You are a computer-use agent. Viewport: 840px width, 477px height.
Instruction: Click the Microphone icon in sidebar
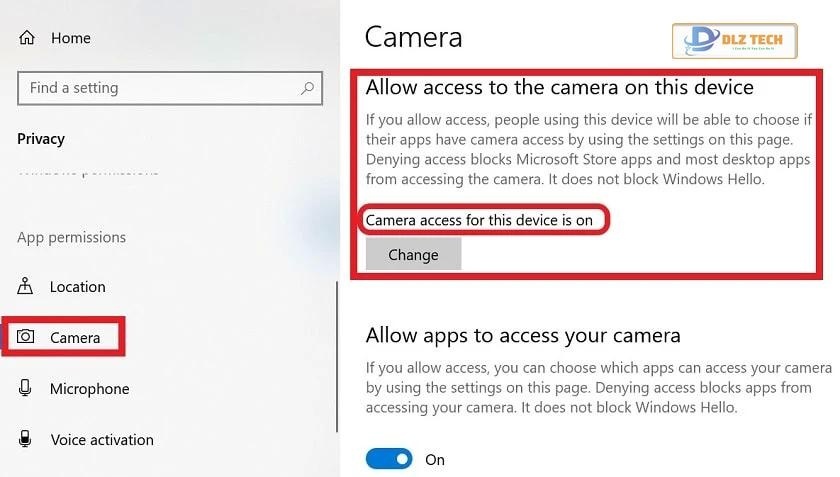[26, 388]
